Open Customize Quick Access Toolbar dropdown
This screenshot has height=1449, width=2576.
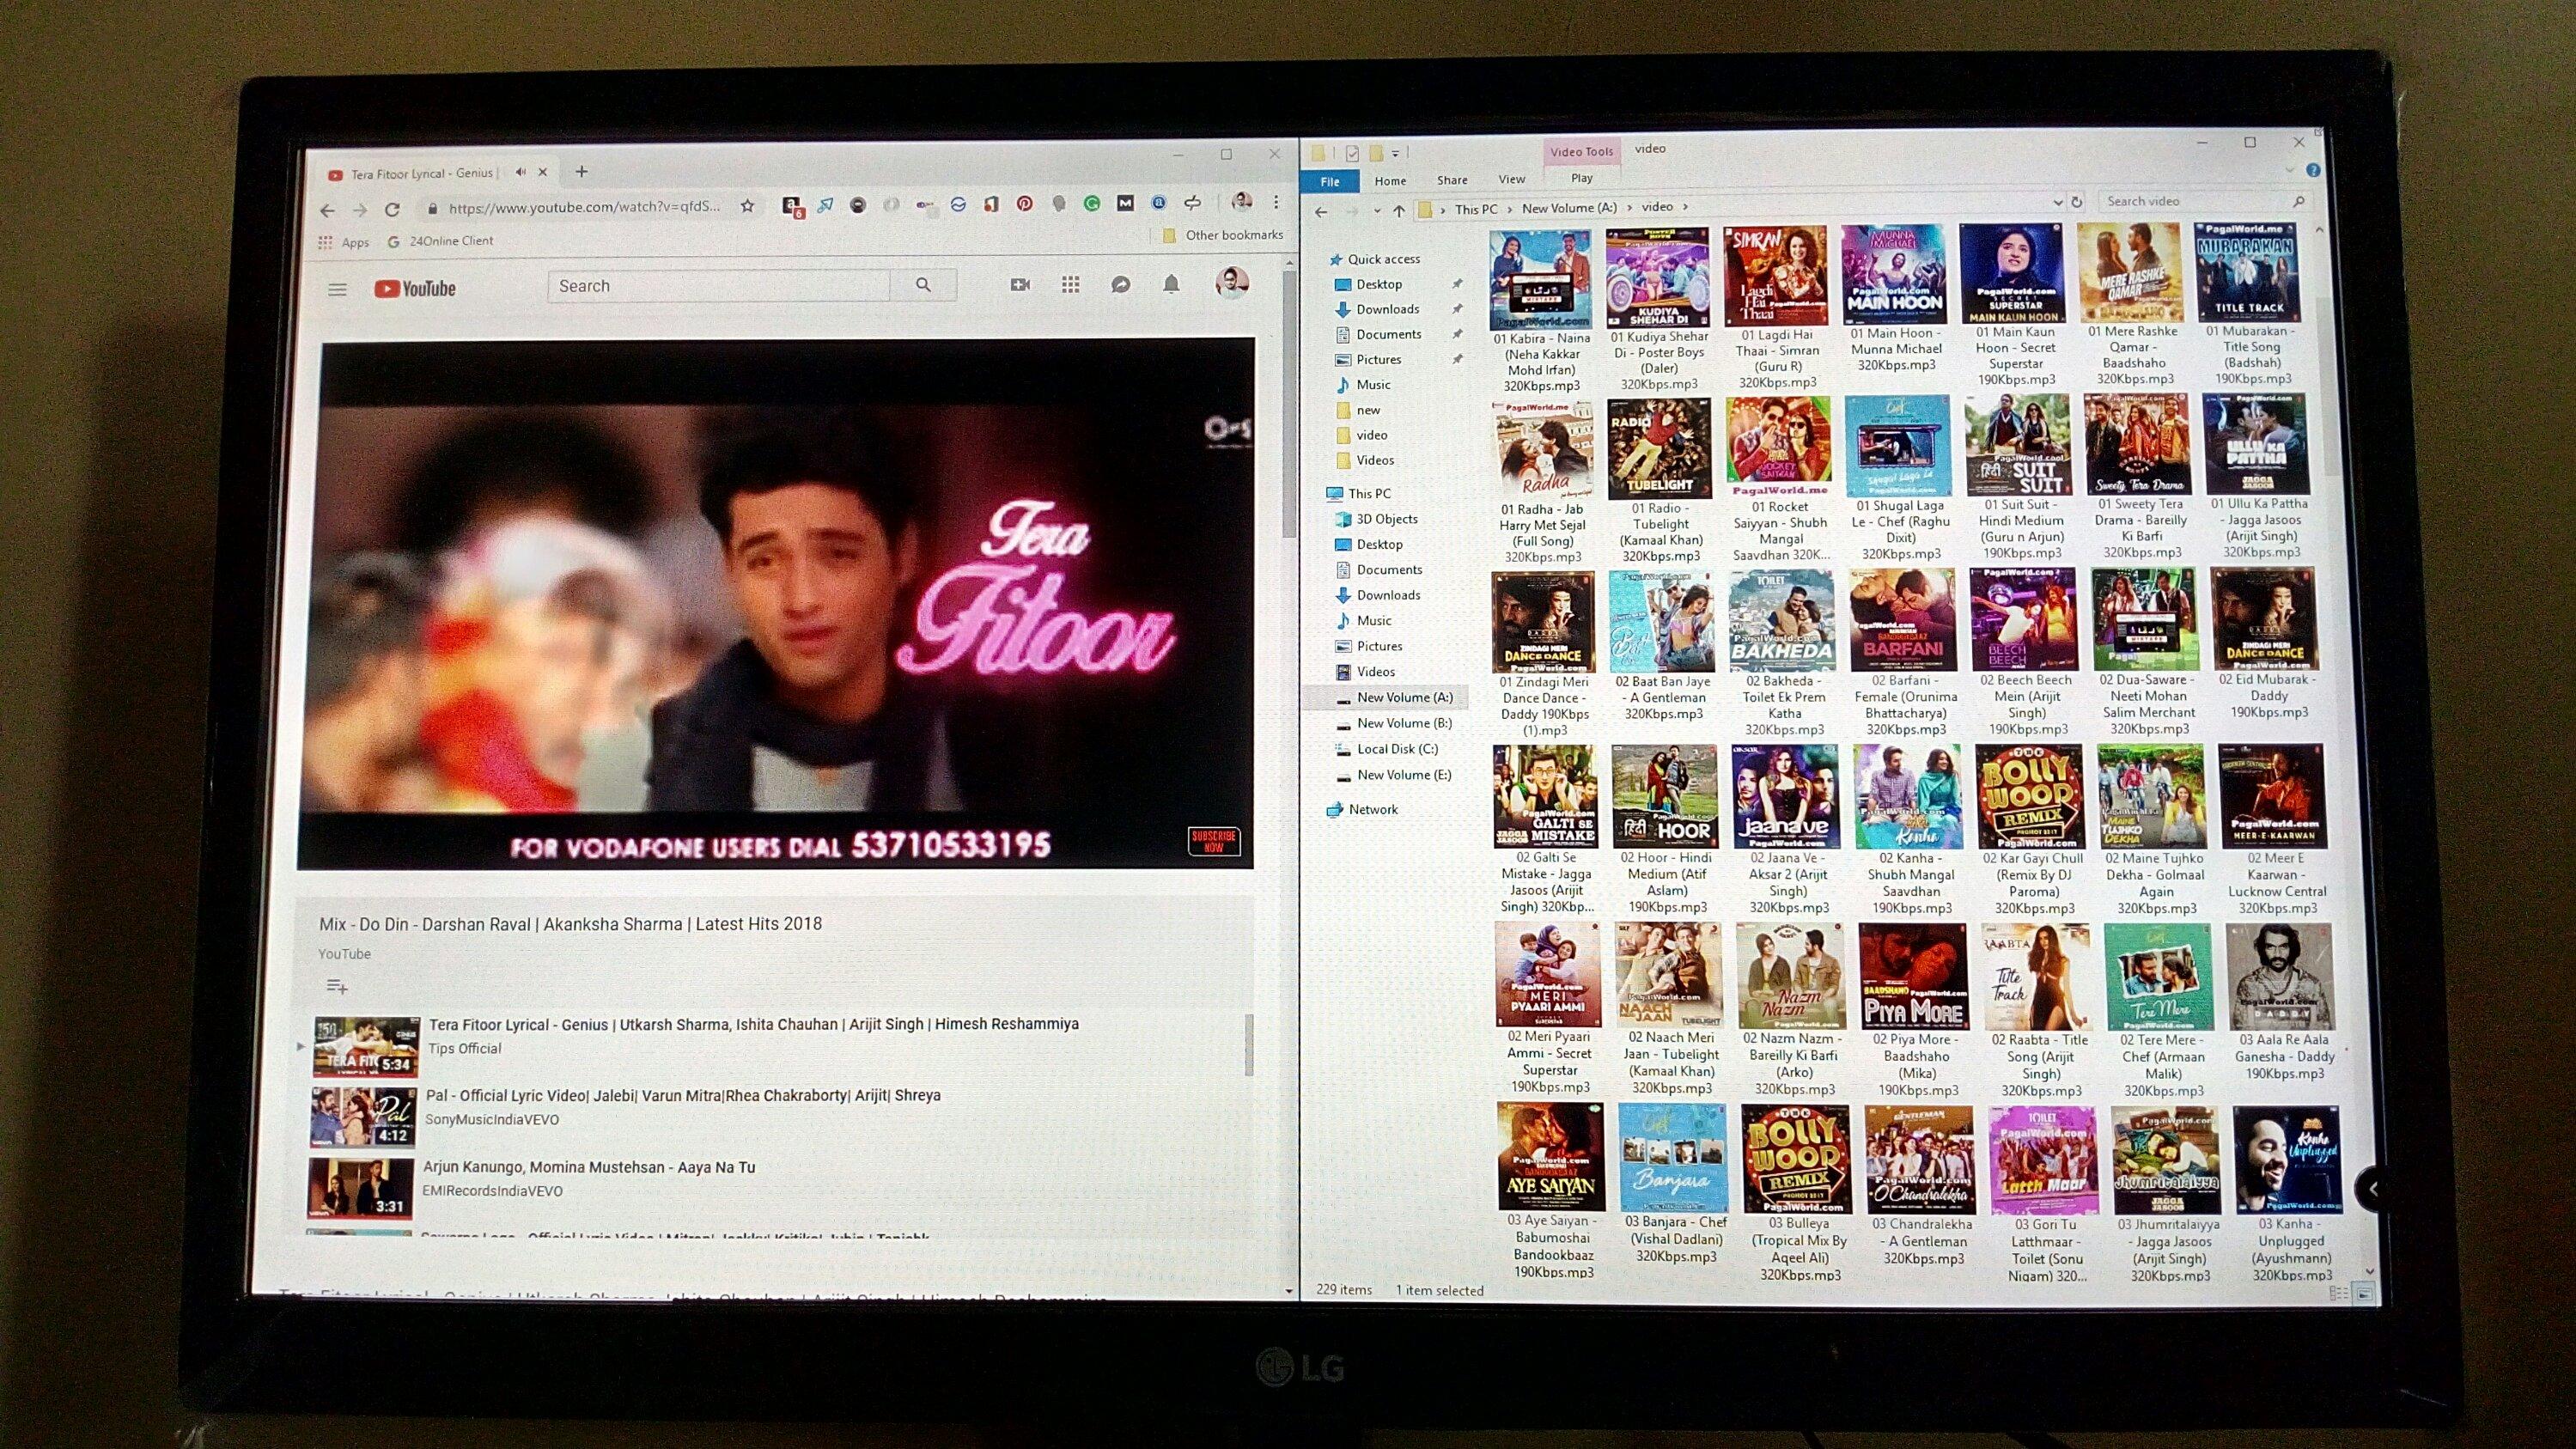coord(1395,154)
